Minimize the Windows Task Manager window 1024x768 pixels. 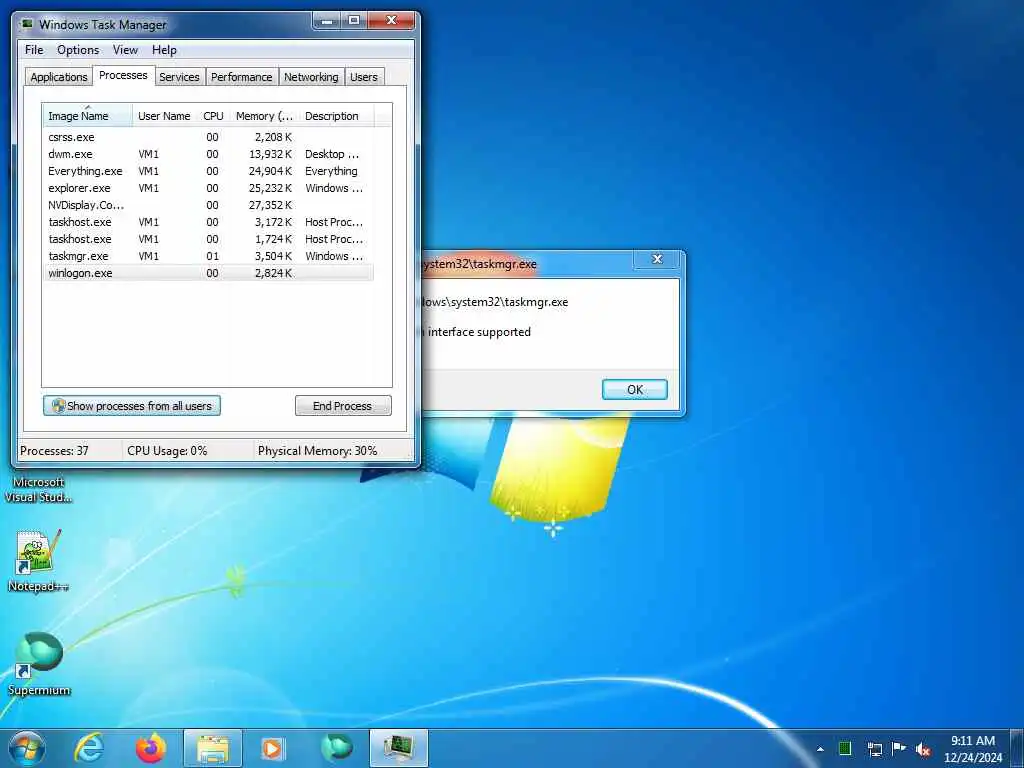327,21
